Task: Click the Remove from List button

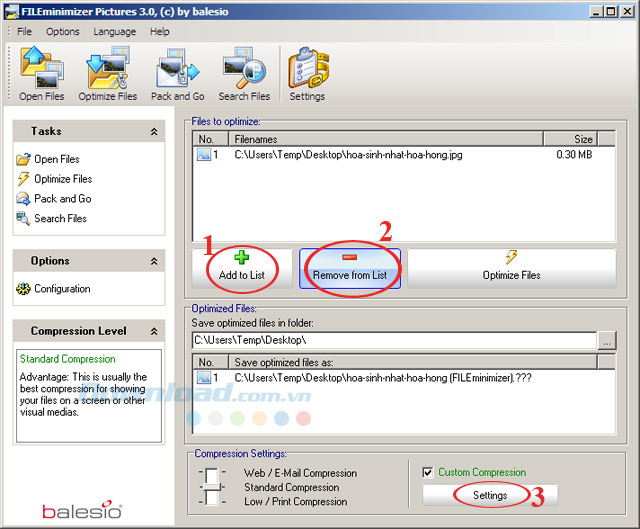Action: [350, 269]
